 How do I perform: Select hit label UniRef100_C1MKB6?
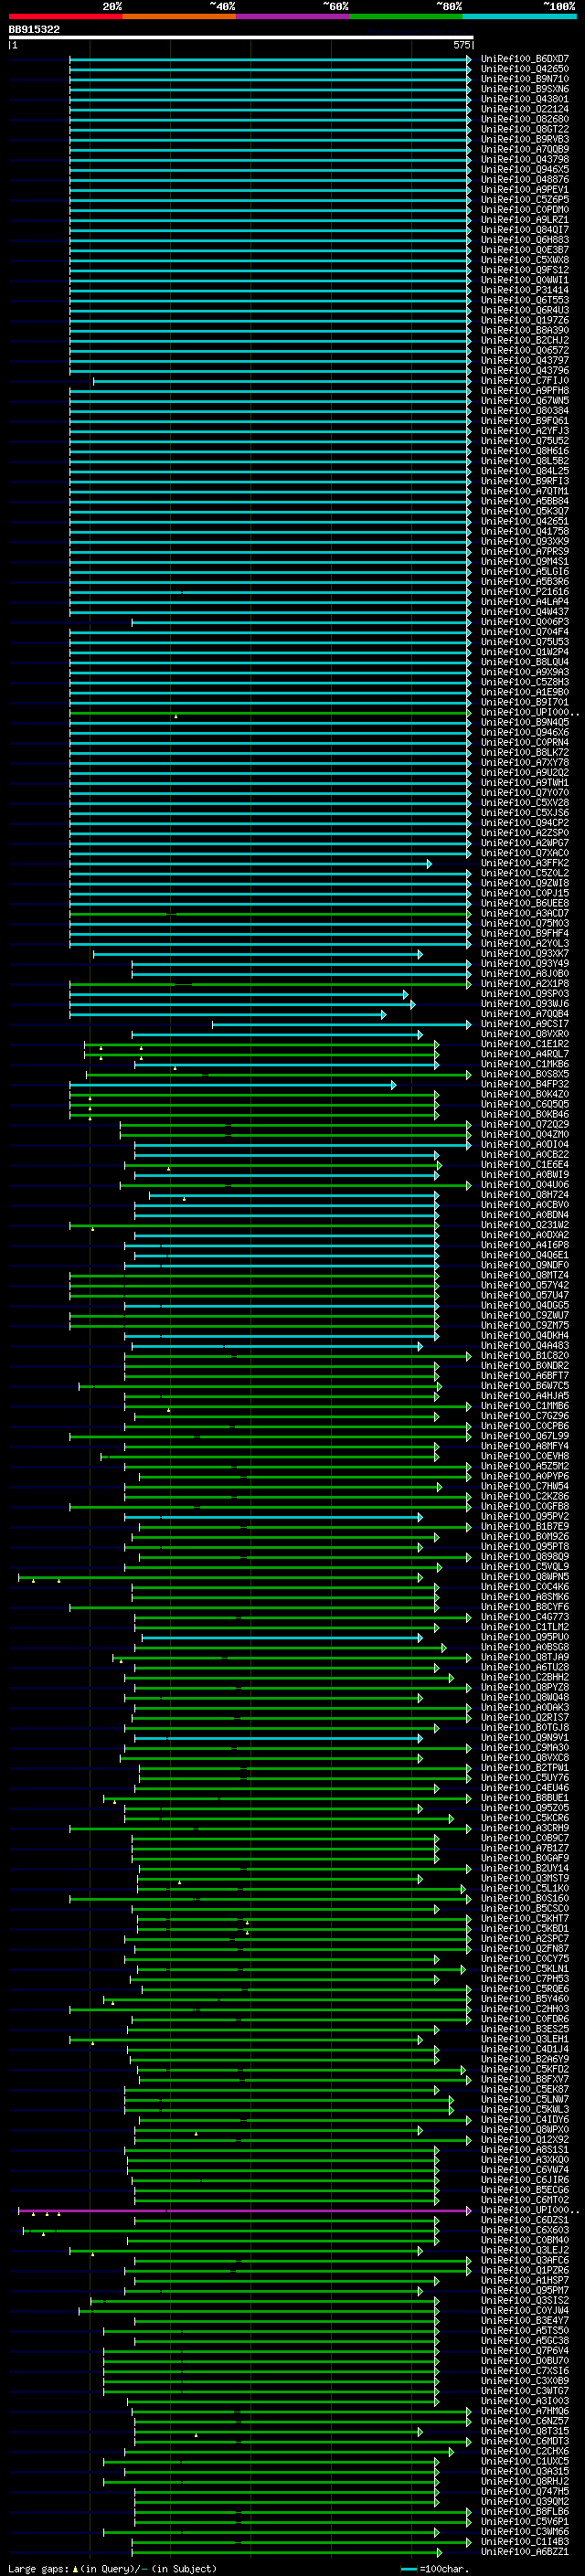tap(525, 1064)
